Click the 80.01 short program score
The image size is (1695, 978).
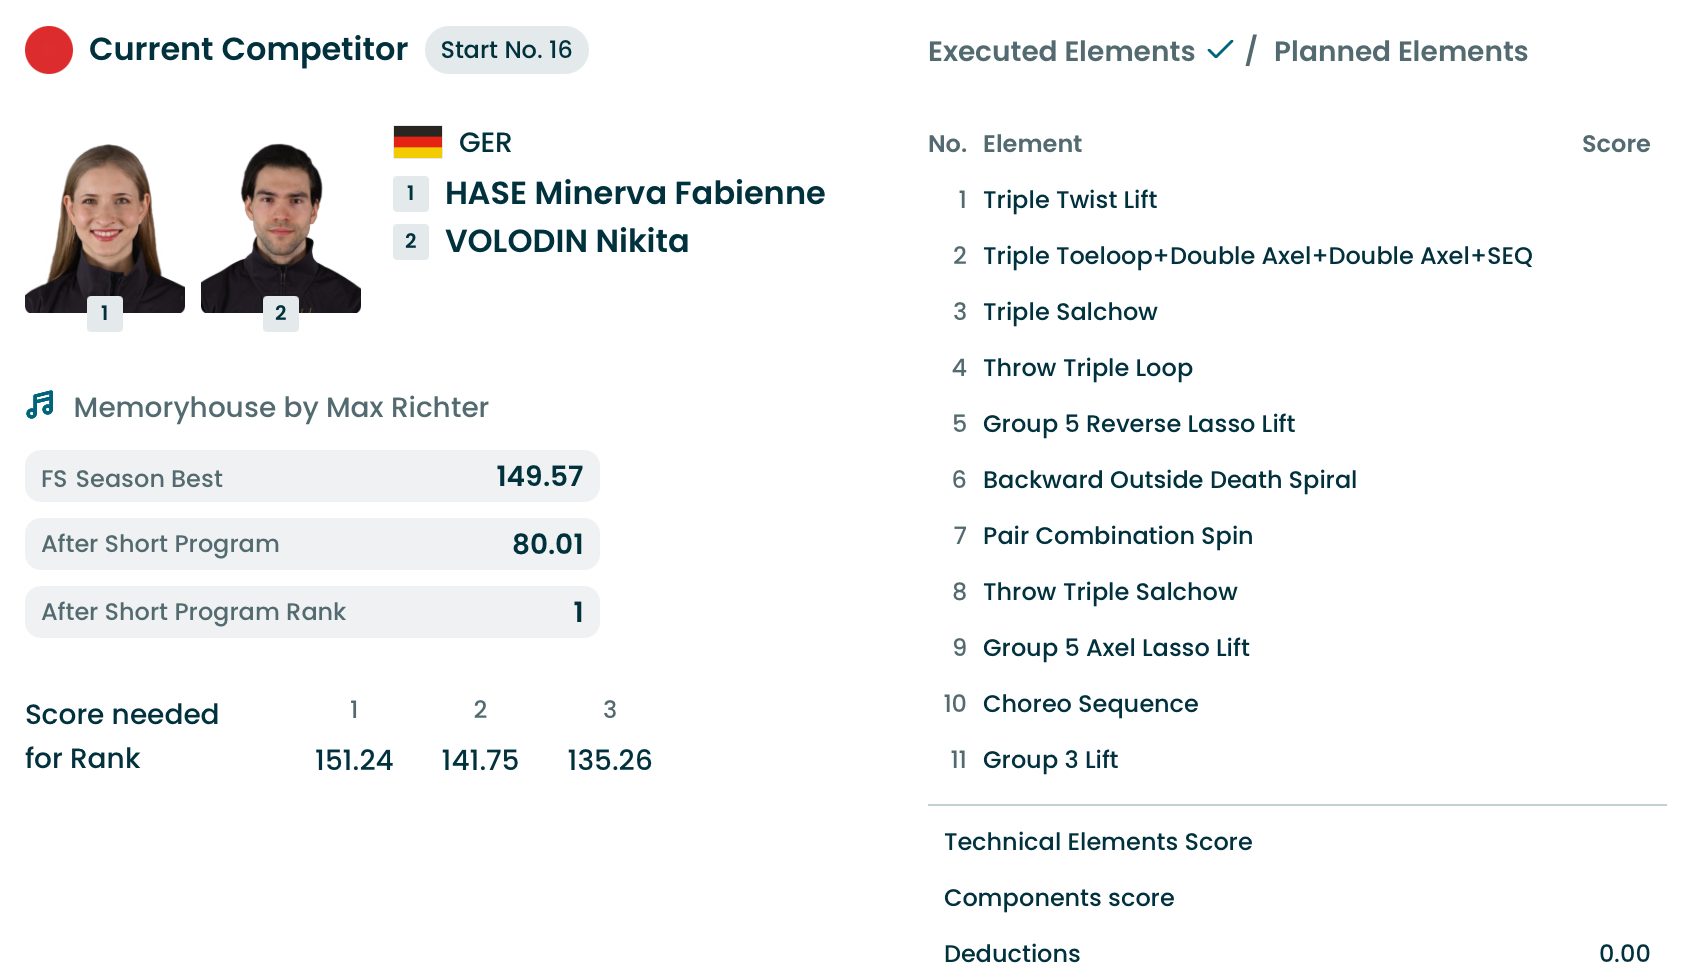[548, 544]
